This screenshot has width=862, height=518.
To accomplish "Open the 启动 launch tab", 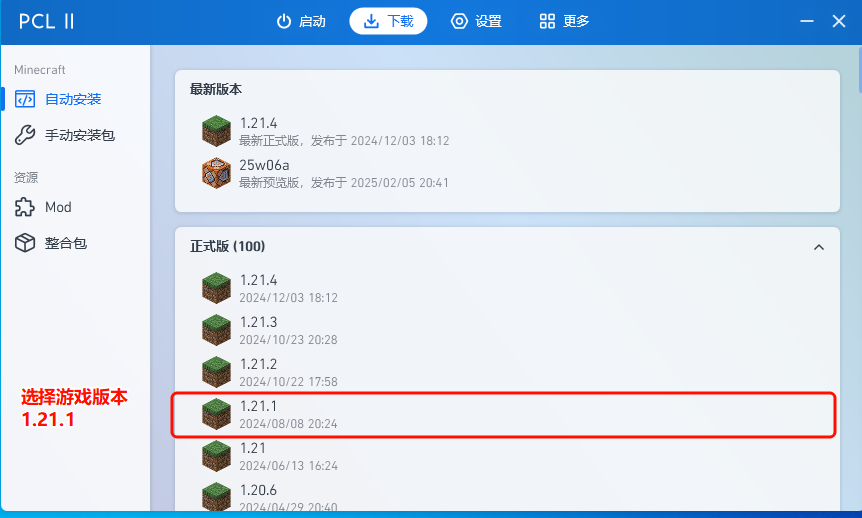I will pyautogui.click(x=301, y=21).
